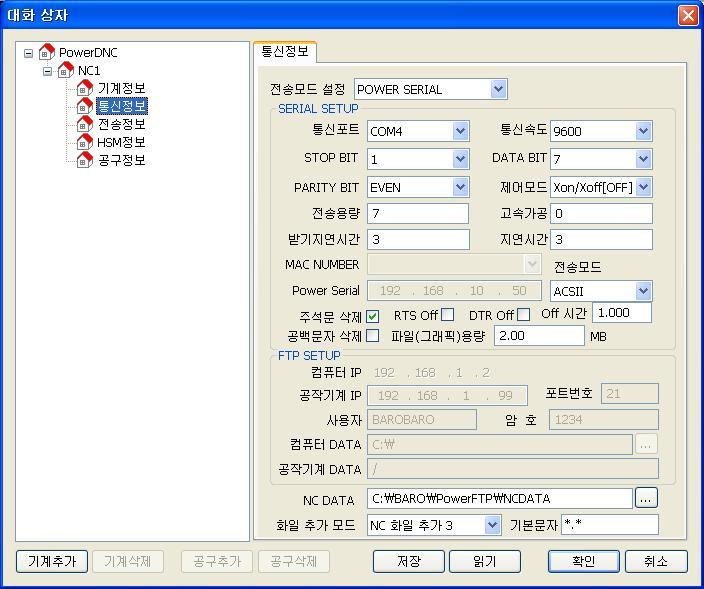This screenshot has height=589, width=704.
Task: Click the 기본문자 input field
Action: (x=610, y=524)
